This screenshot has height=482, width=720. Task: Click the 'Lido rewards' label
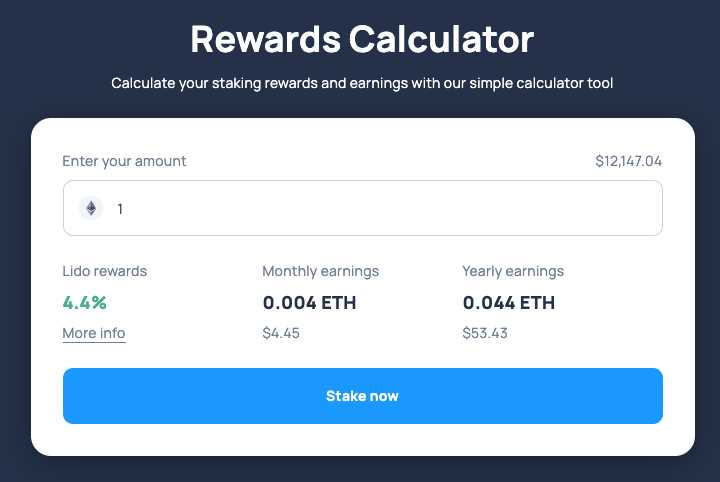(x=105, y=271)
